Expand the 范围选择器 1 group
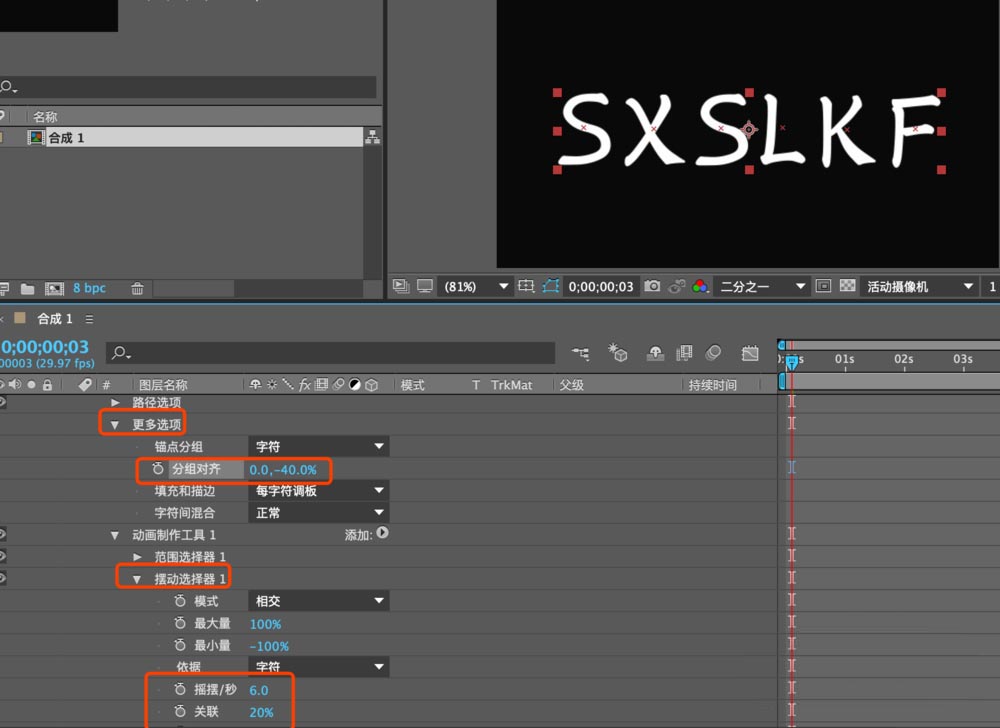Image resolution: width=1000 pixels, height=728 pixels. coord(137,557)
